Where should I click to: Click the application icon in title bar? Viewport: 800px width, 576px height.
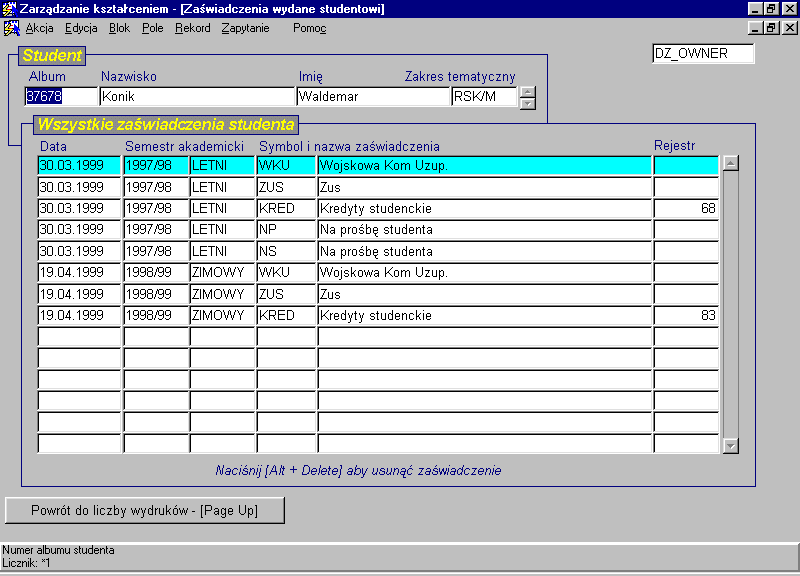click(9, 9)
